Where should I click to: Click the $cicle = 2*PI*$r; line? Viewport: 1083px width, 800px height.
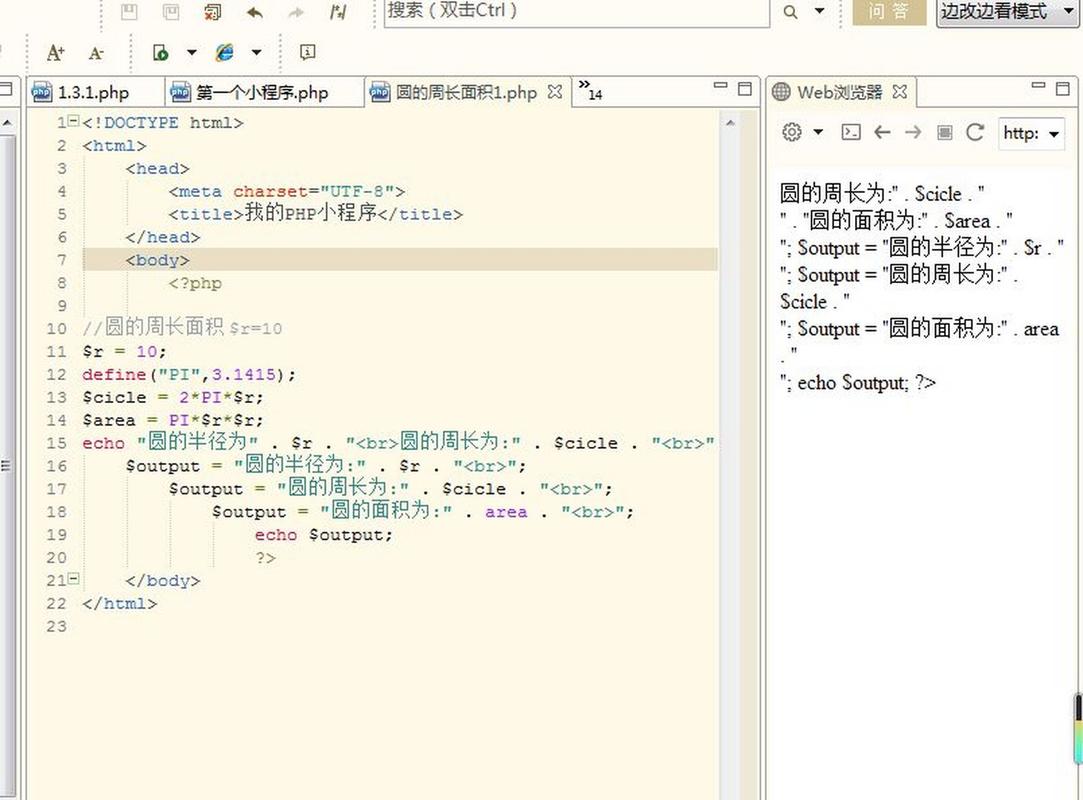coord(173,397)
